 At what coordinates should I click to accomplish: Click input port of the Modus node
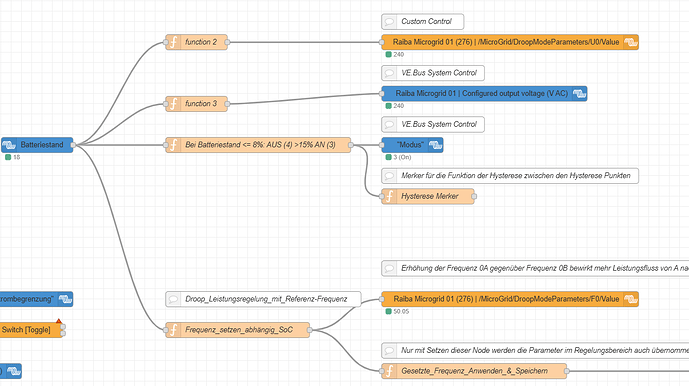pyautogui.click(x=382, y=145)
